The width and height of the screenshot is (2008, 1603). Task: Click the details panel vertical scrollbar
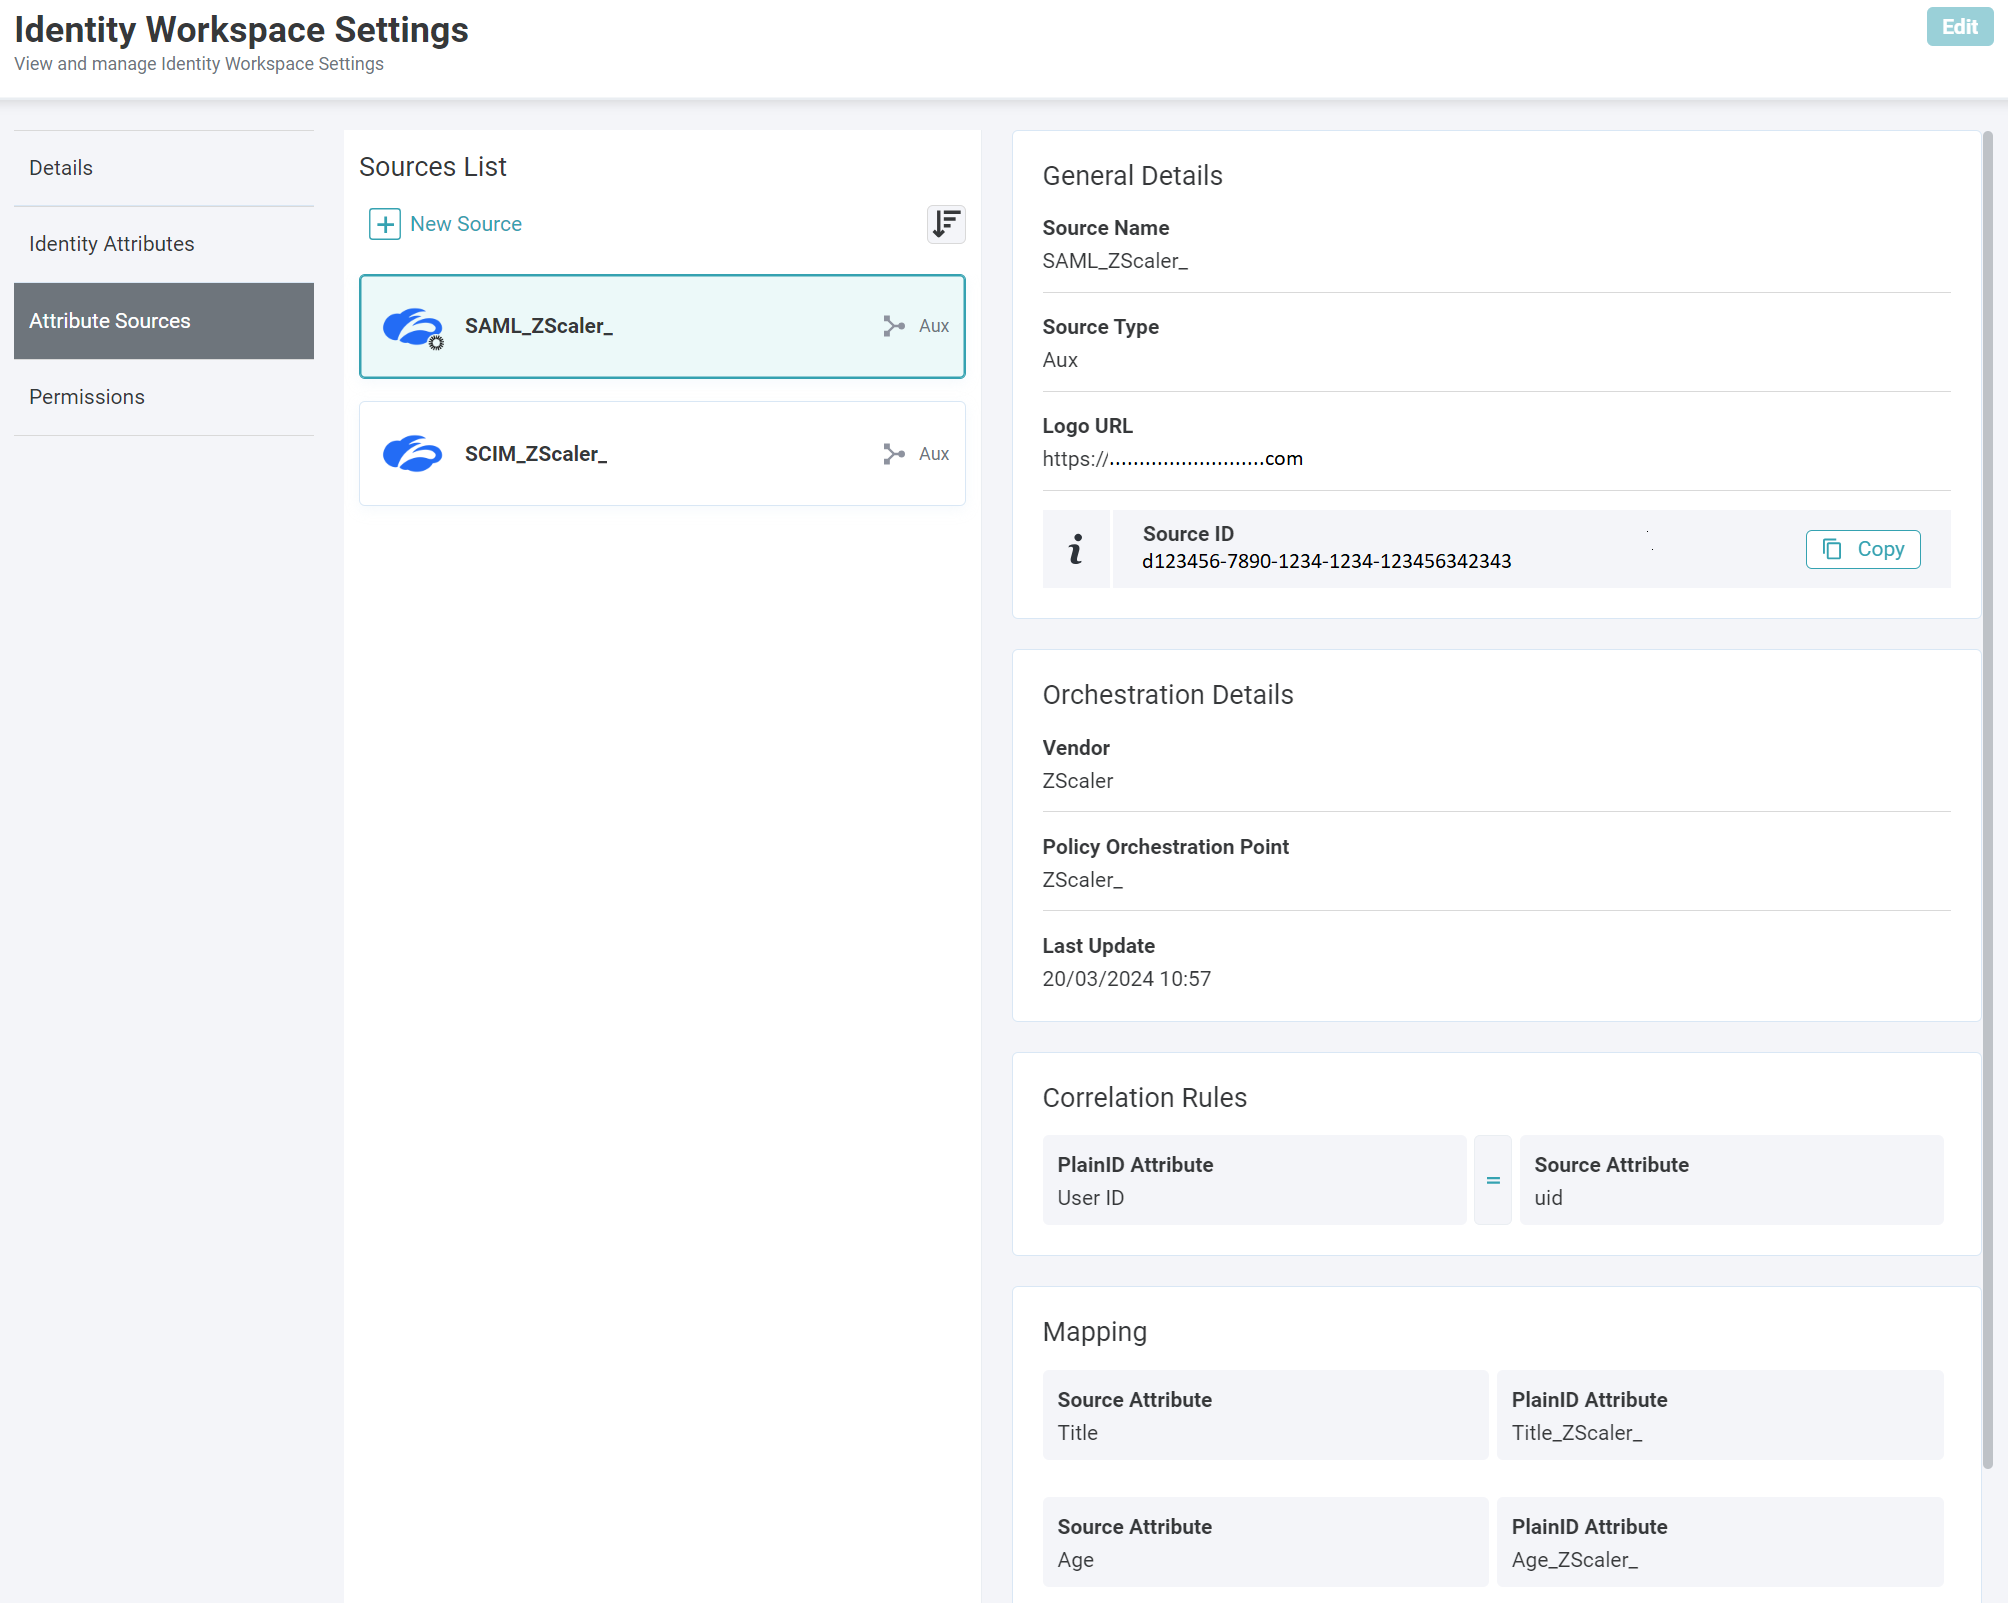click(1988, 800)
